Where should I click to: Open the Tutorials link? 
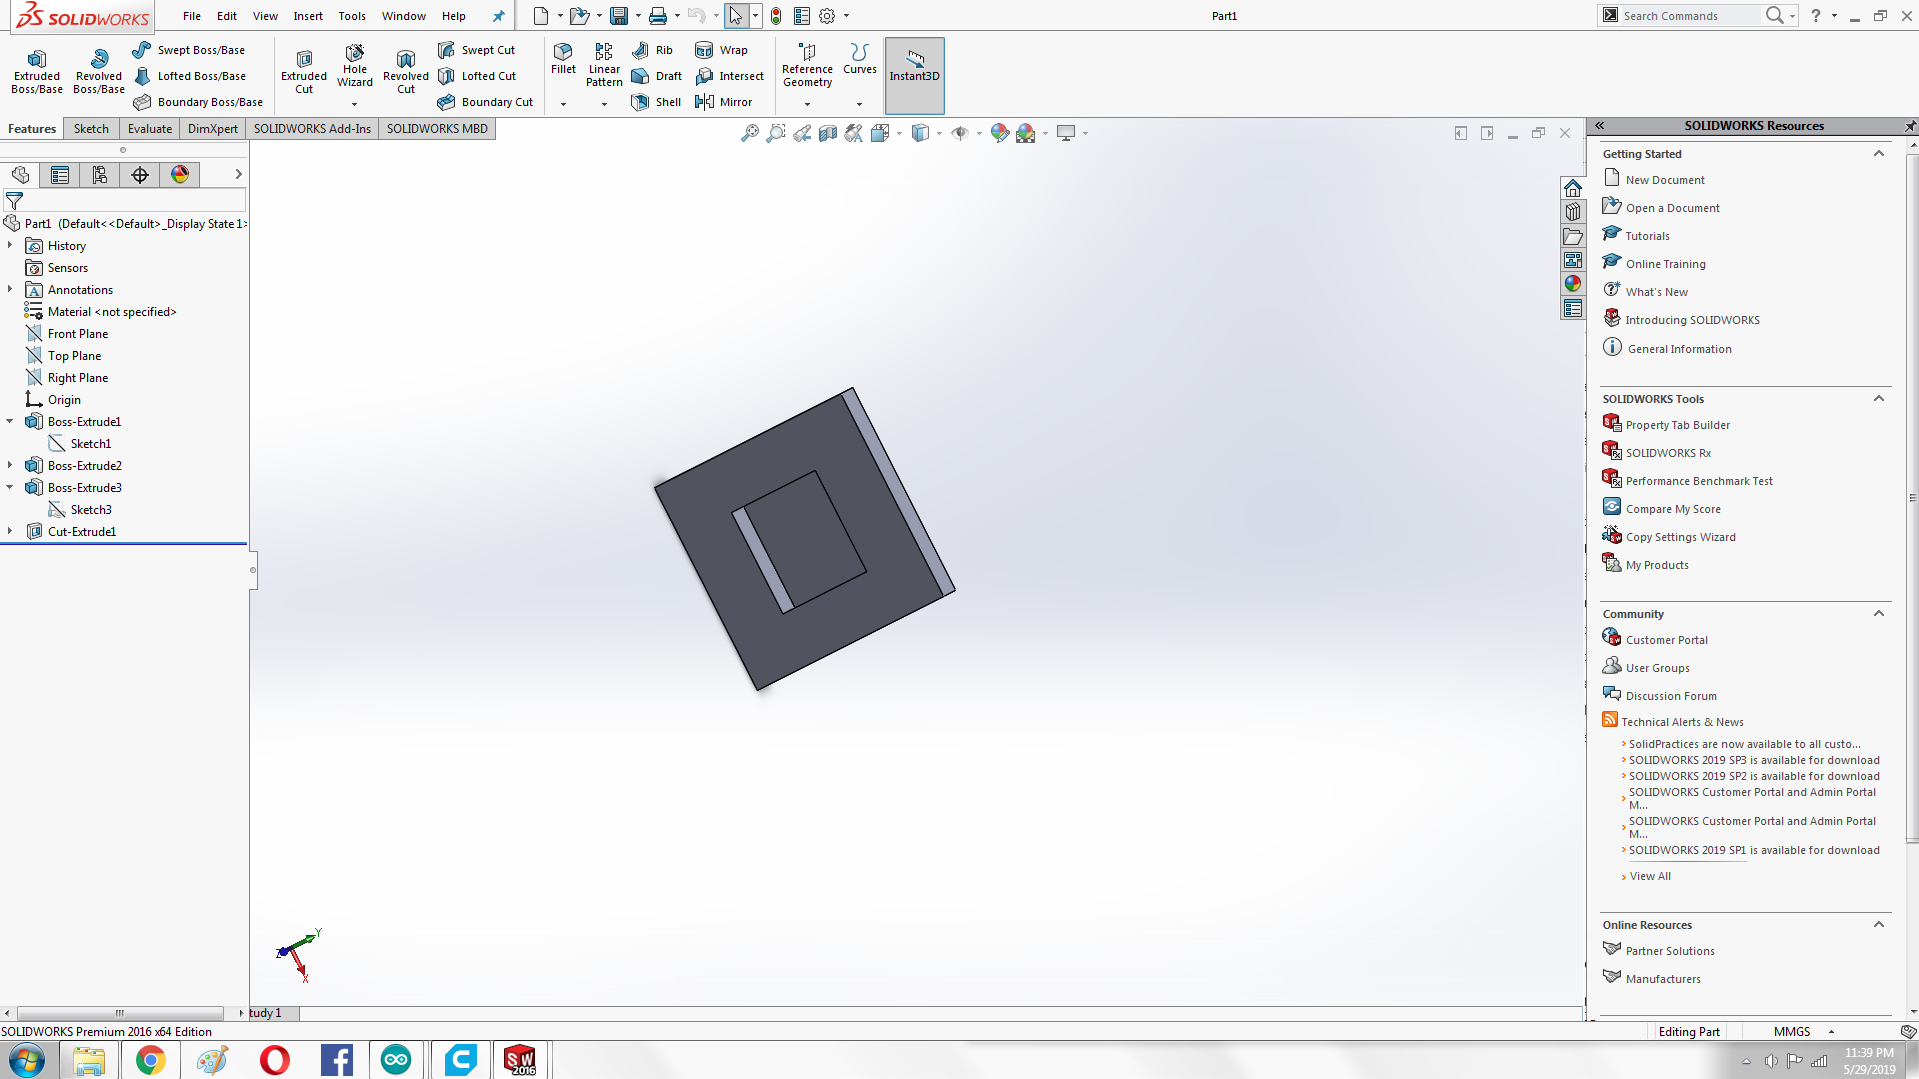click(1647, 236)
